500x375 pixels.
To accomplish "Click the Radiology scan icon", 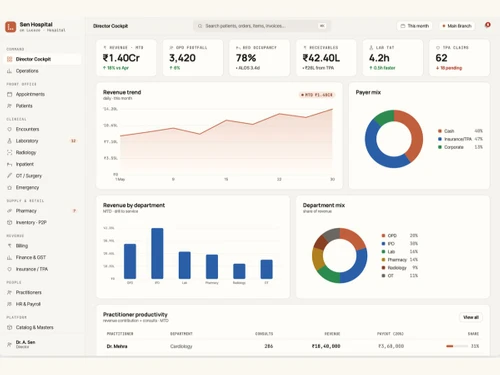I will click(x=10, y=153).
